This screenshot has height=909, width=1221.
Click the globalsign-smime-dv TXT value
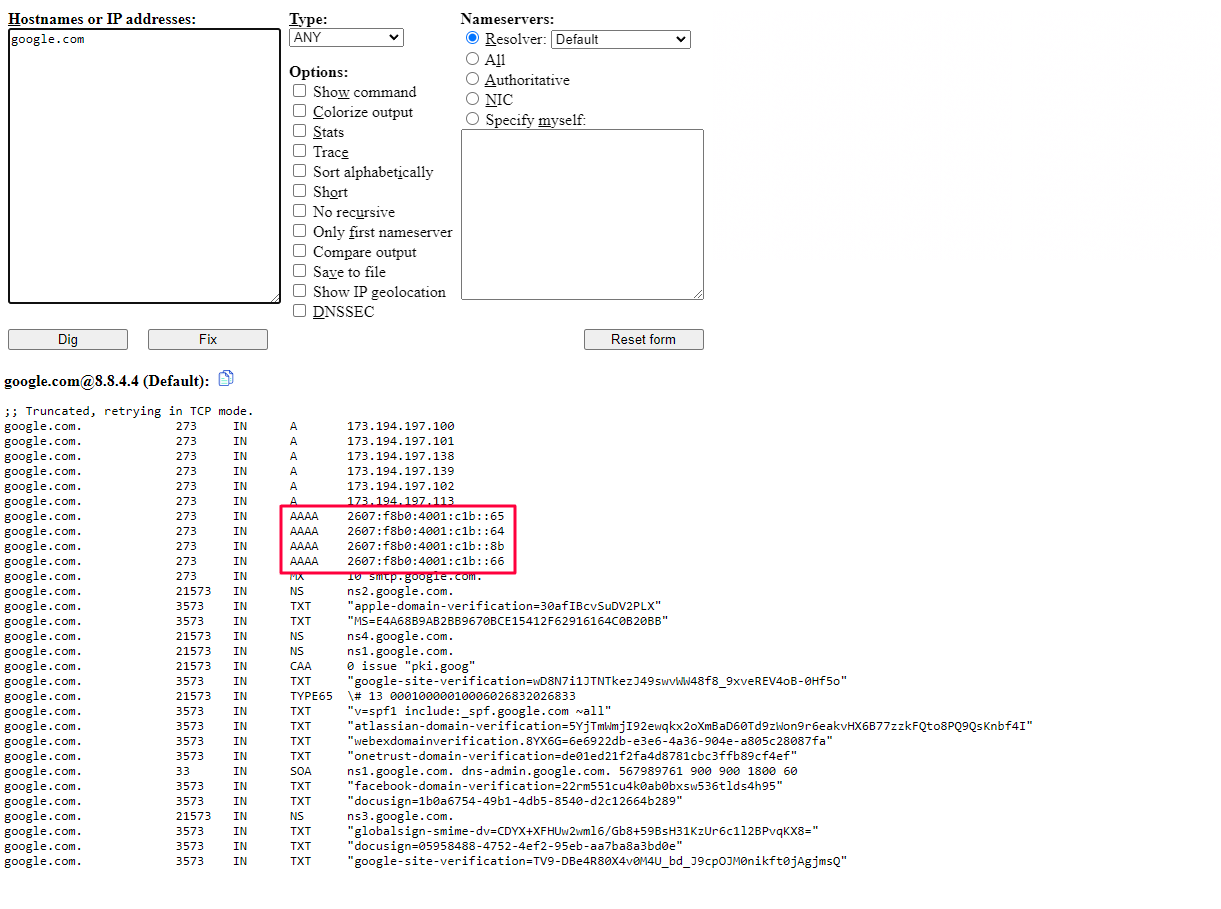[x=583, y=831]
